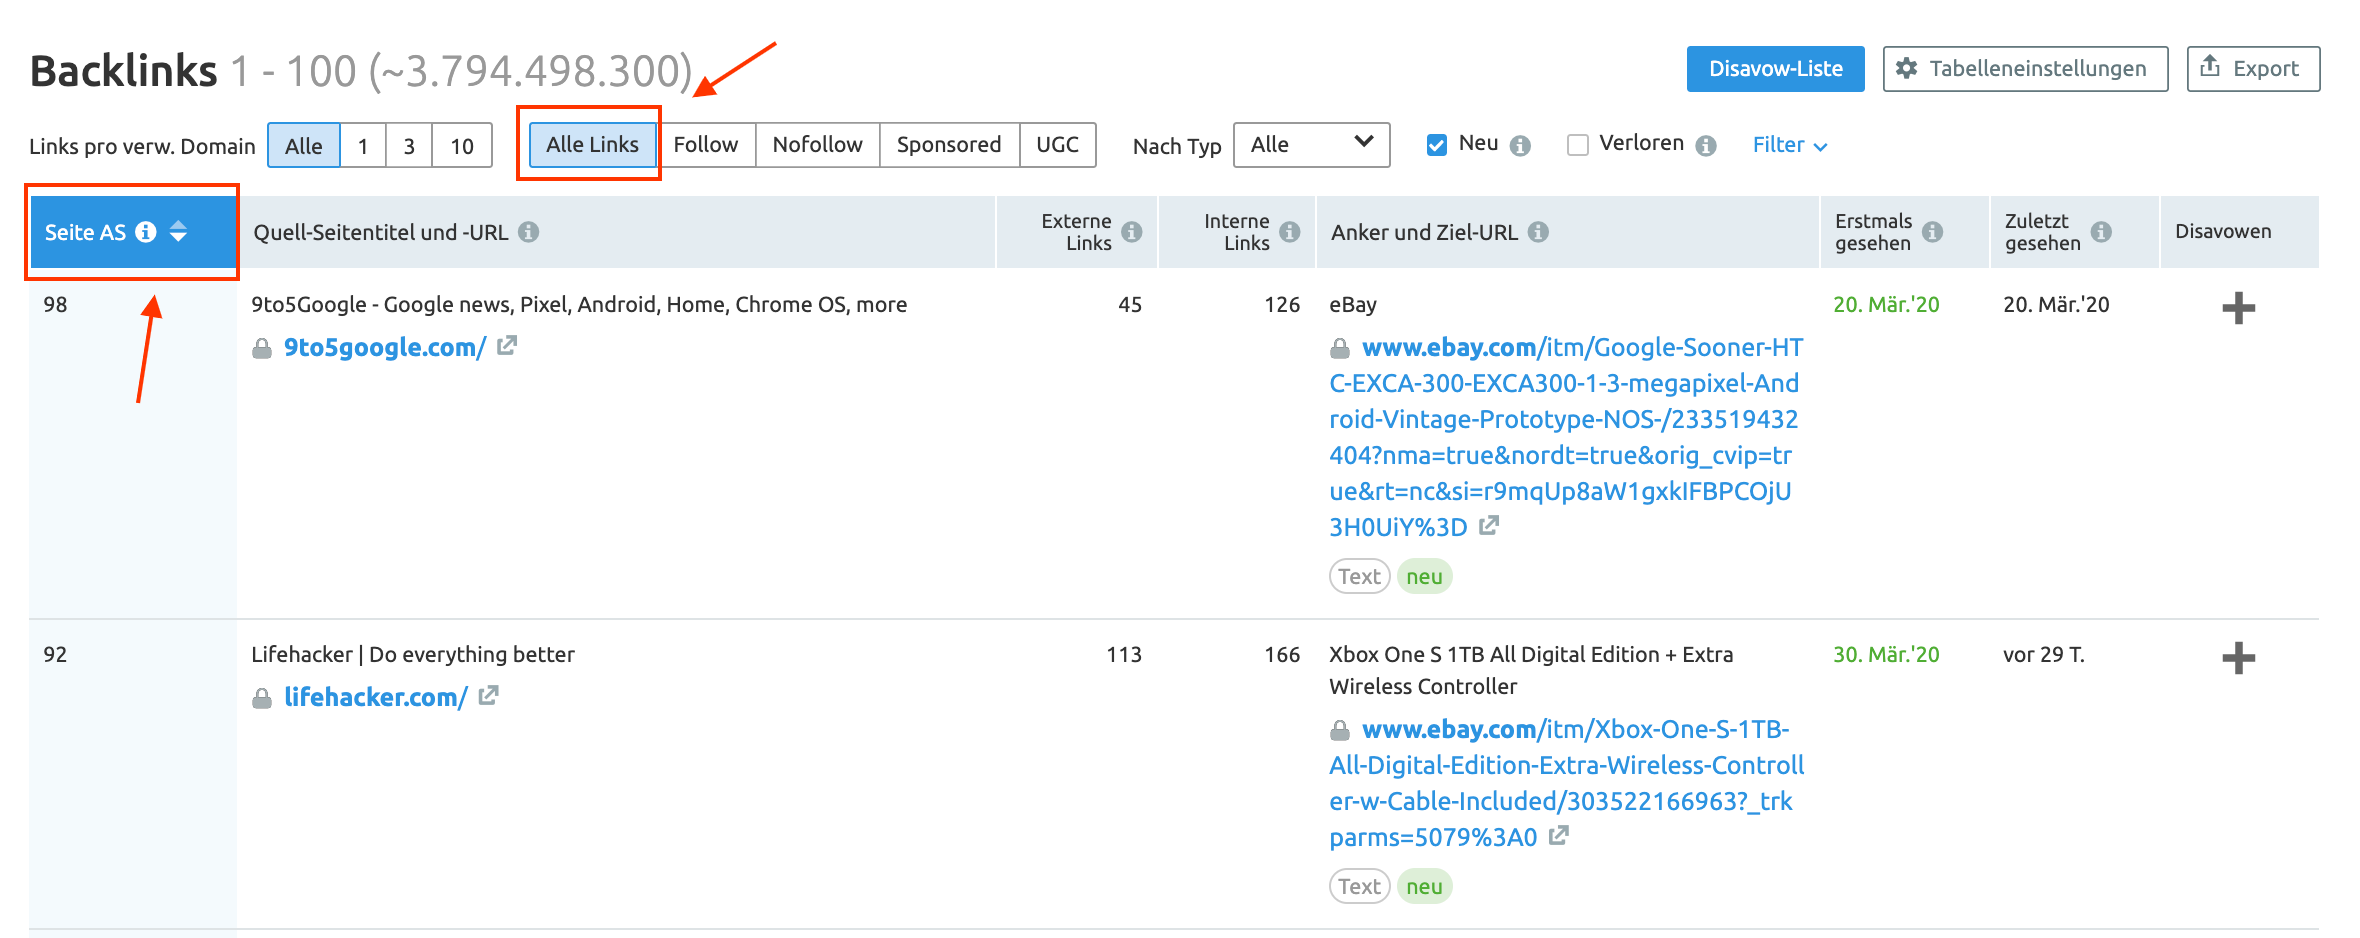This screenshot has height=938, width=2360.
Task: Click lock icon beside 9to5google.com
Action: click(262, 349)
